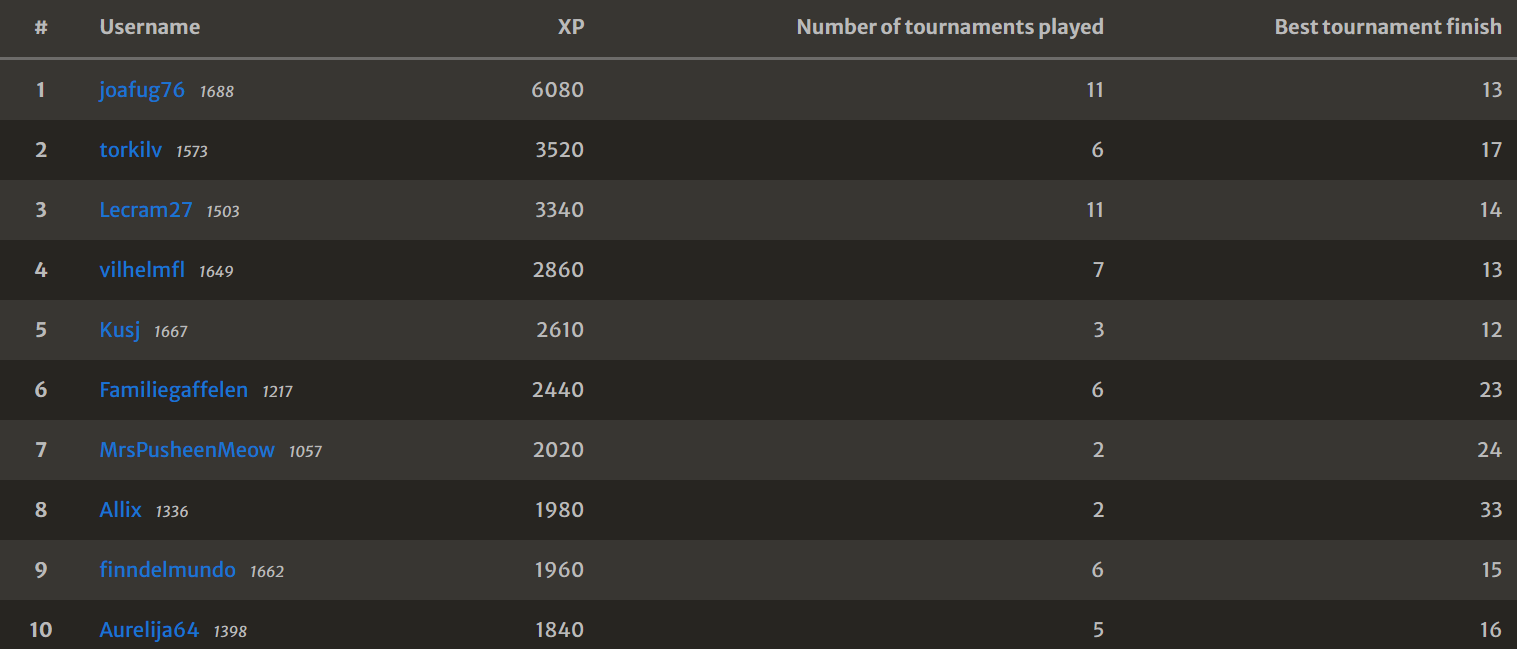1517x649 pixels.
Task: Open Aurelija64's player page
Action: 149,630
